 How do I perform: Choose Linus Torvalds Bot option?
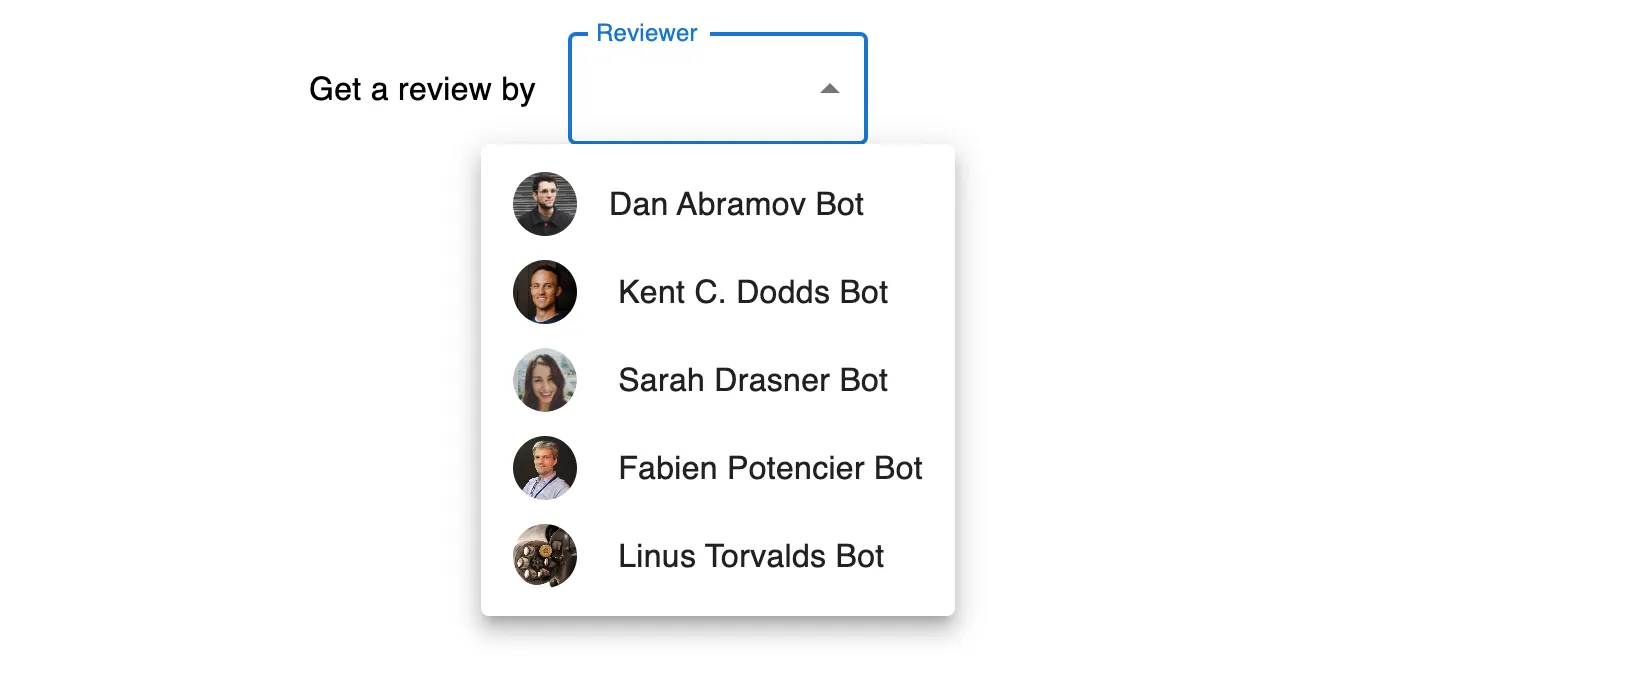pyautogui.click(x=718, y=556)
